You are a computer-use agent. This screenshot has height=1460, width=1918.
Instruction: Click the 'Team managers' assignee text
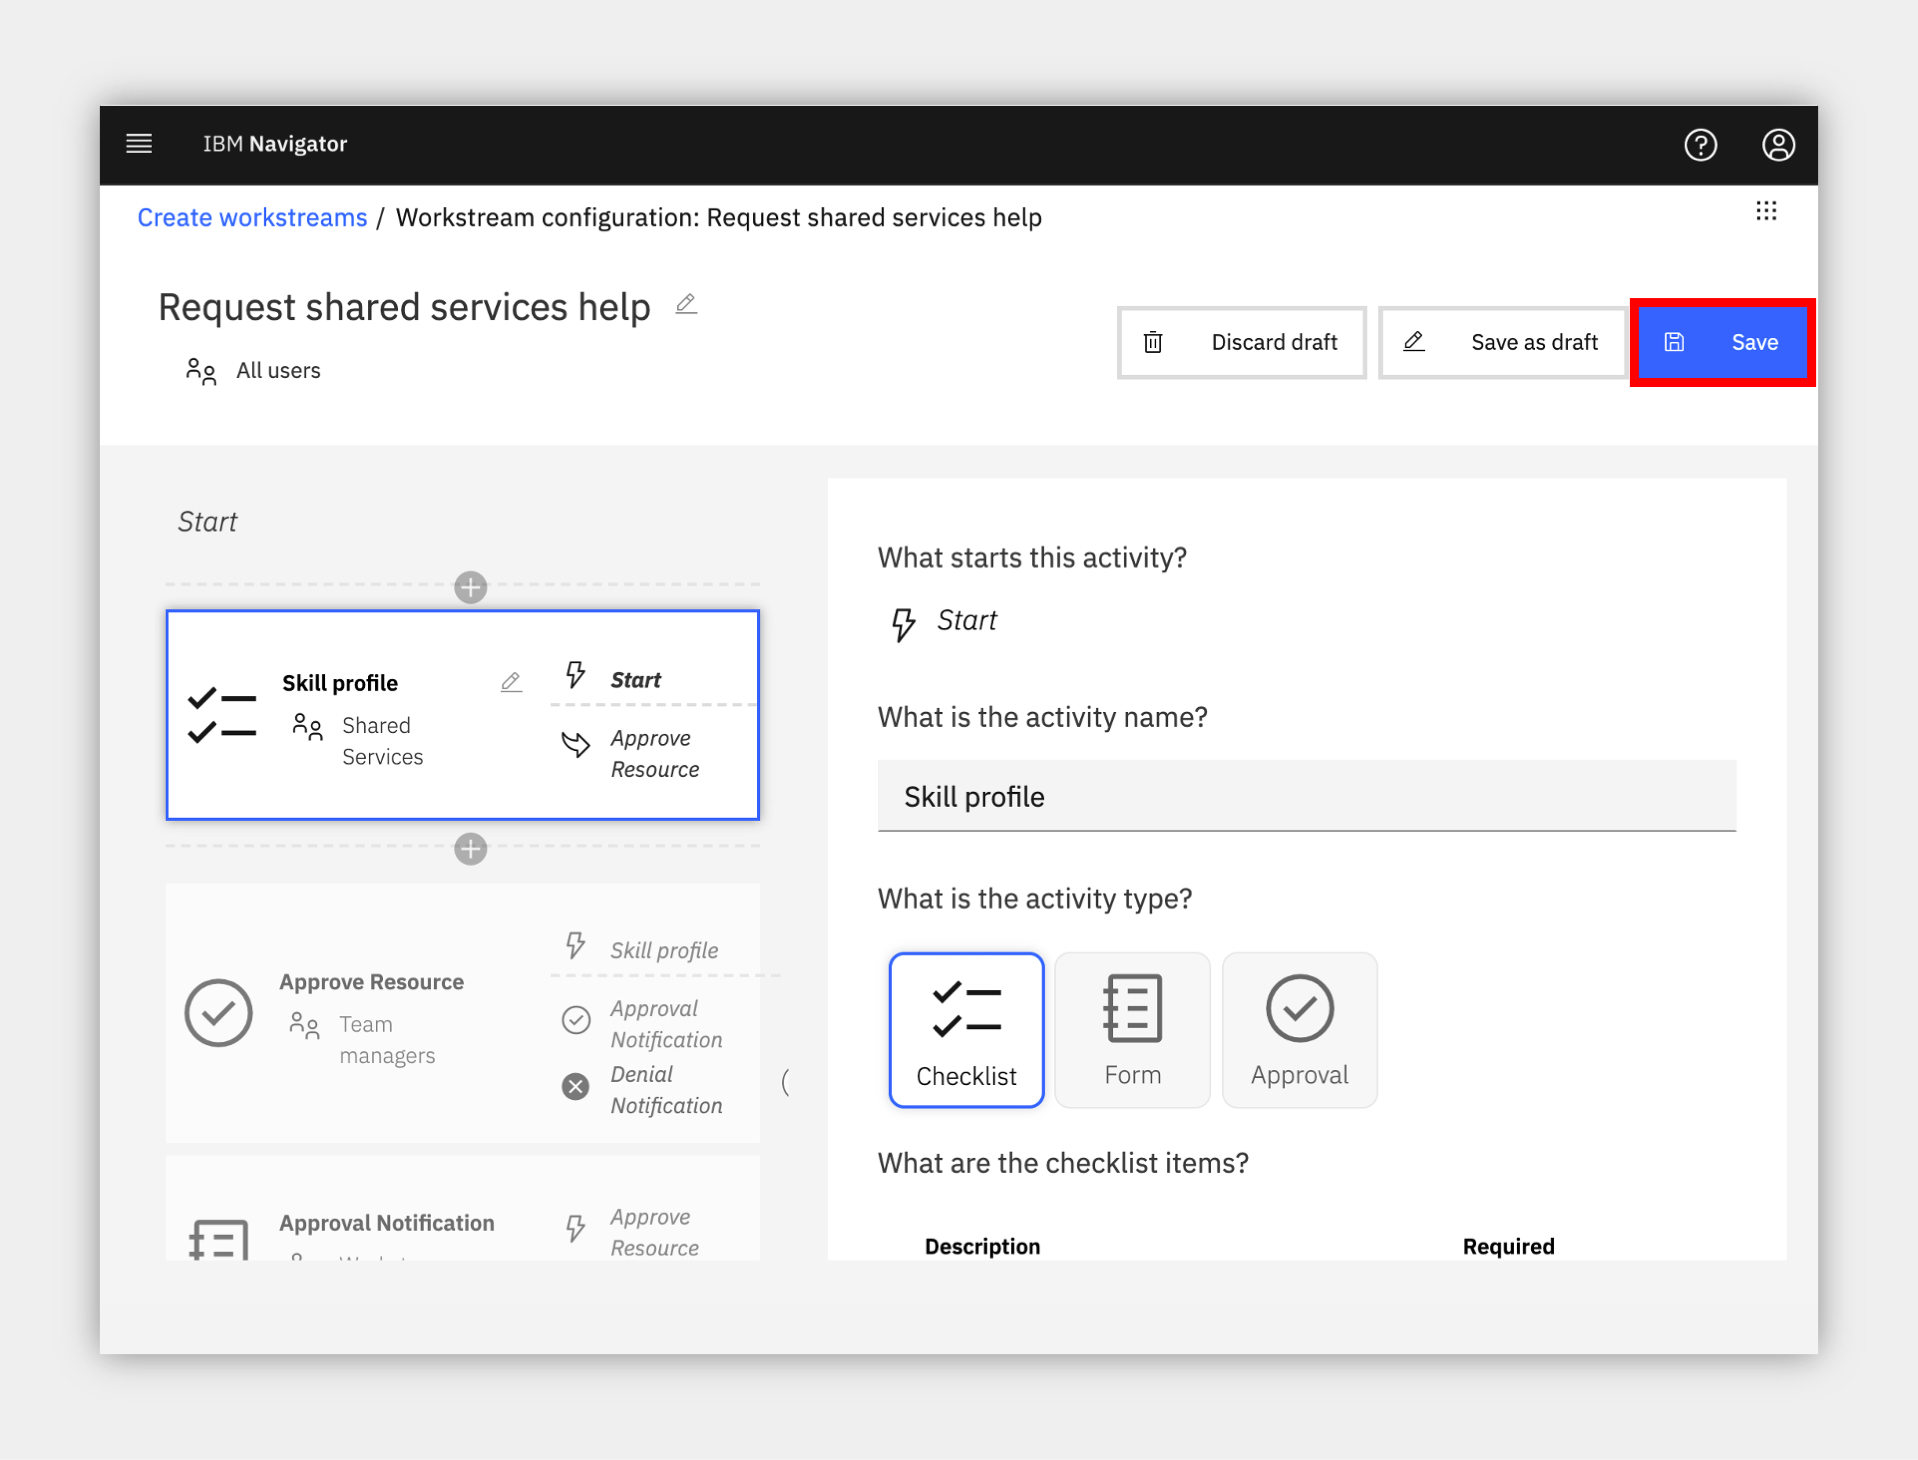click(x=387, y=1040)
